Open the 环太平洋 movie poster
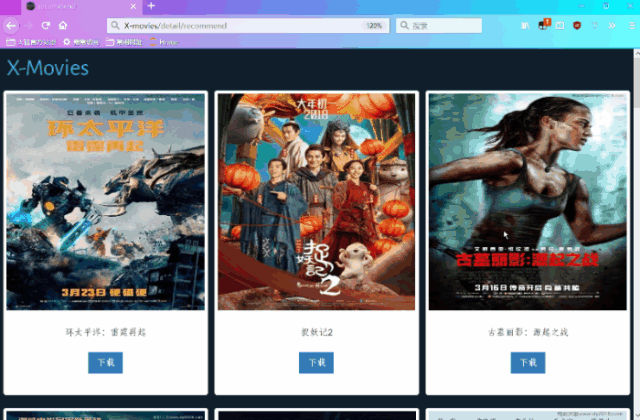The image size is (640, 420). pos(106,202)
